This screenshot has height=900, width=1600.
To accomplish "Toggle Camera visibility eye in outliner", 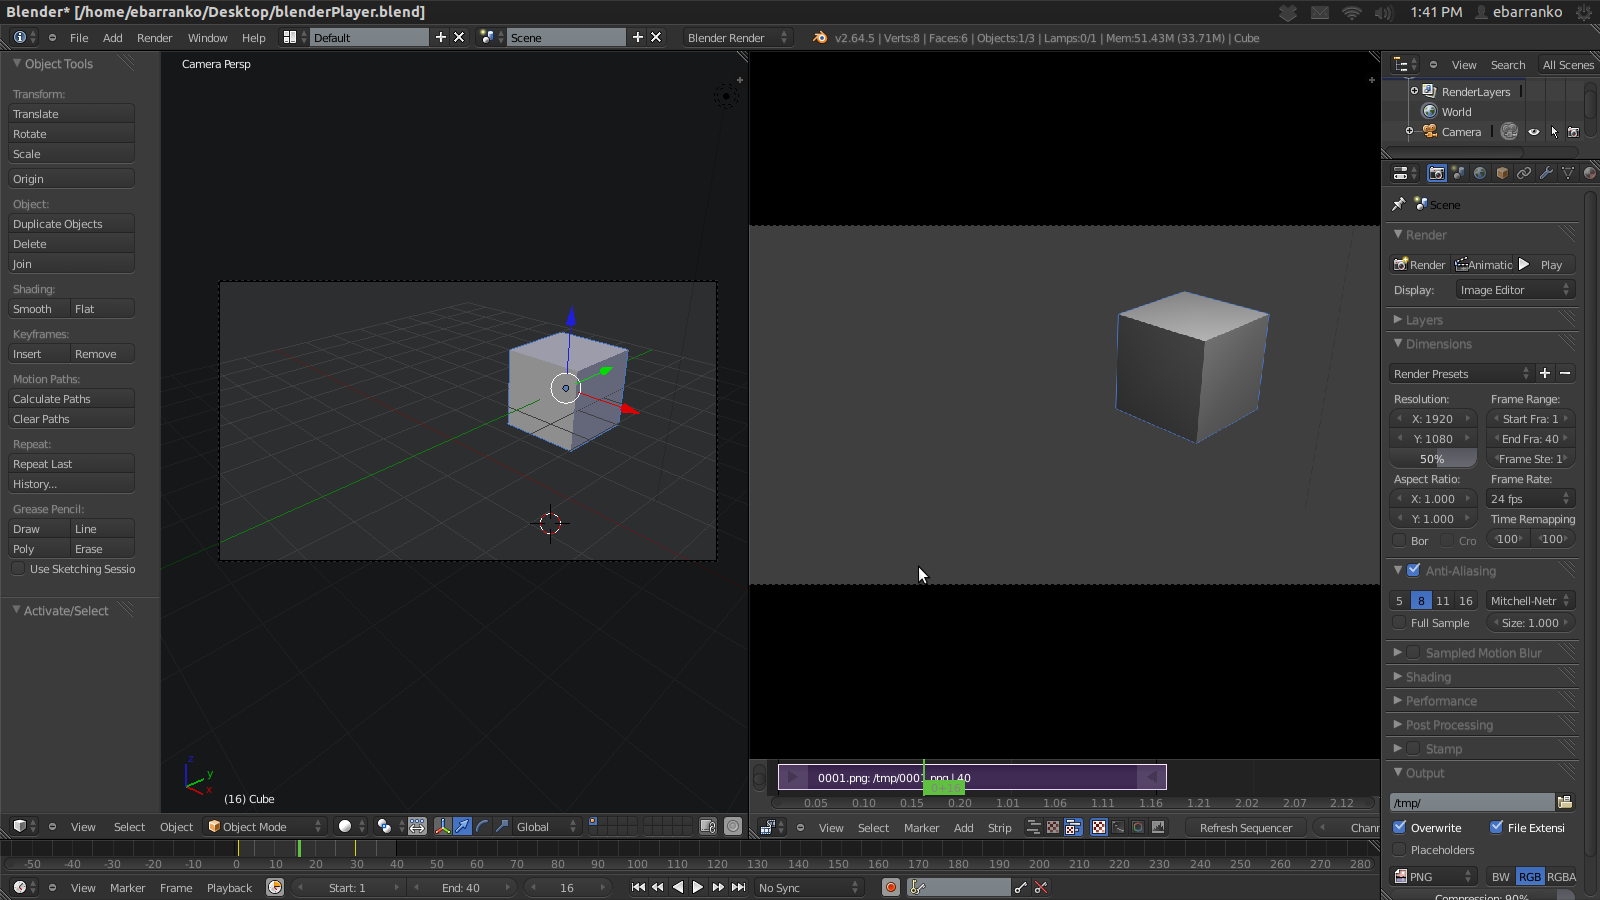I will [1534, 132].
